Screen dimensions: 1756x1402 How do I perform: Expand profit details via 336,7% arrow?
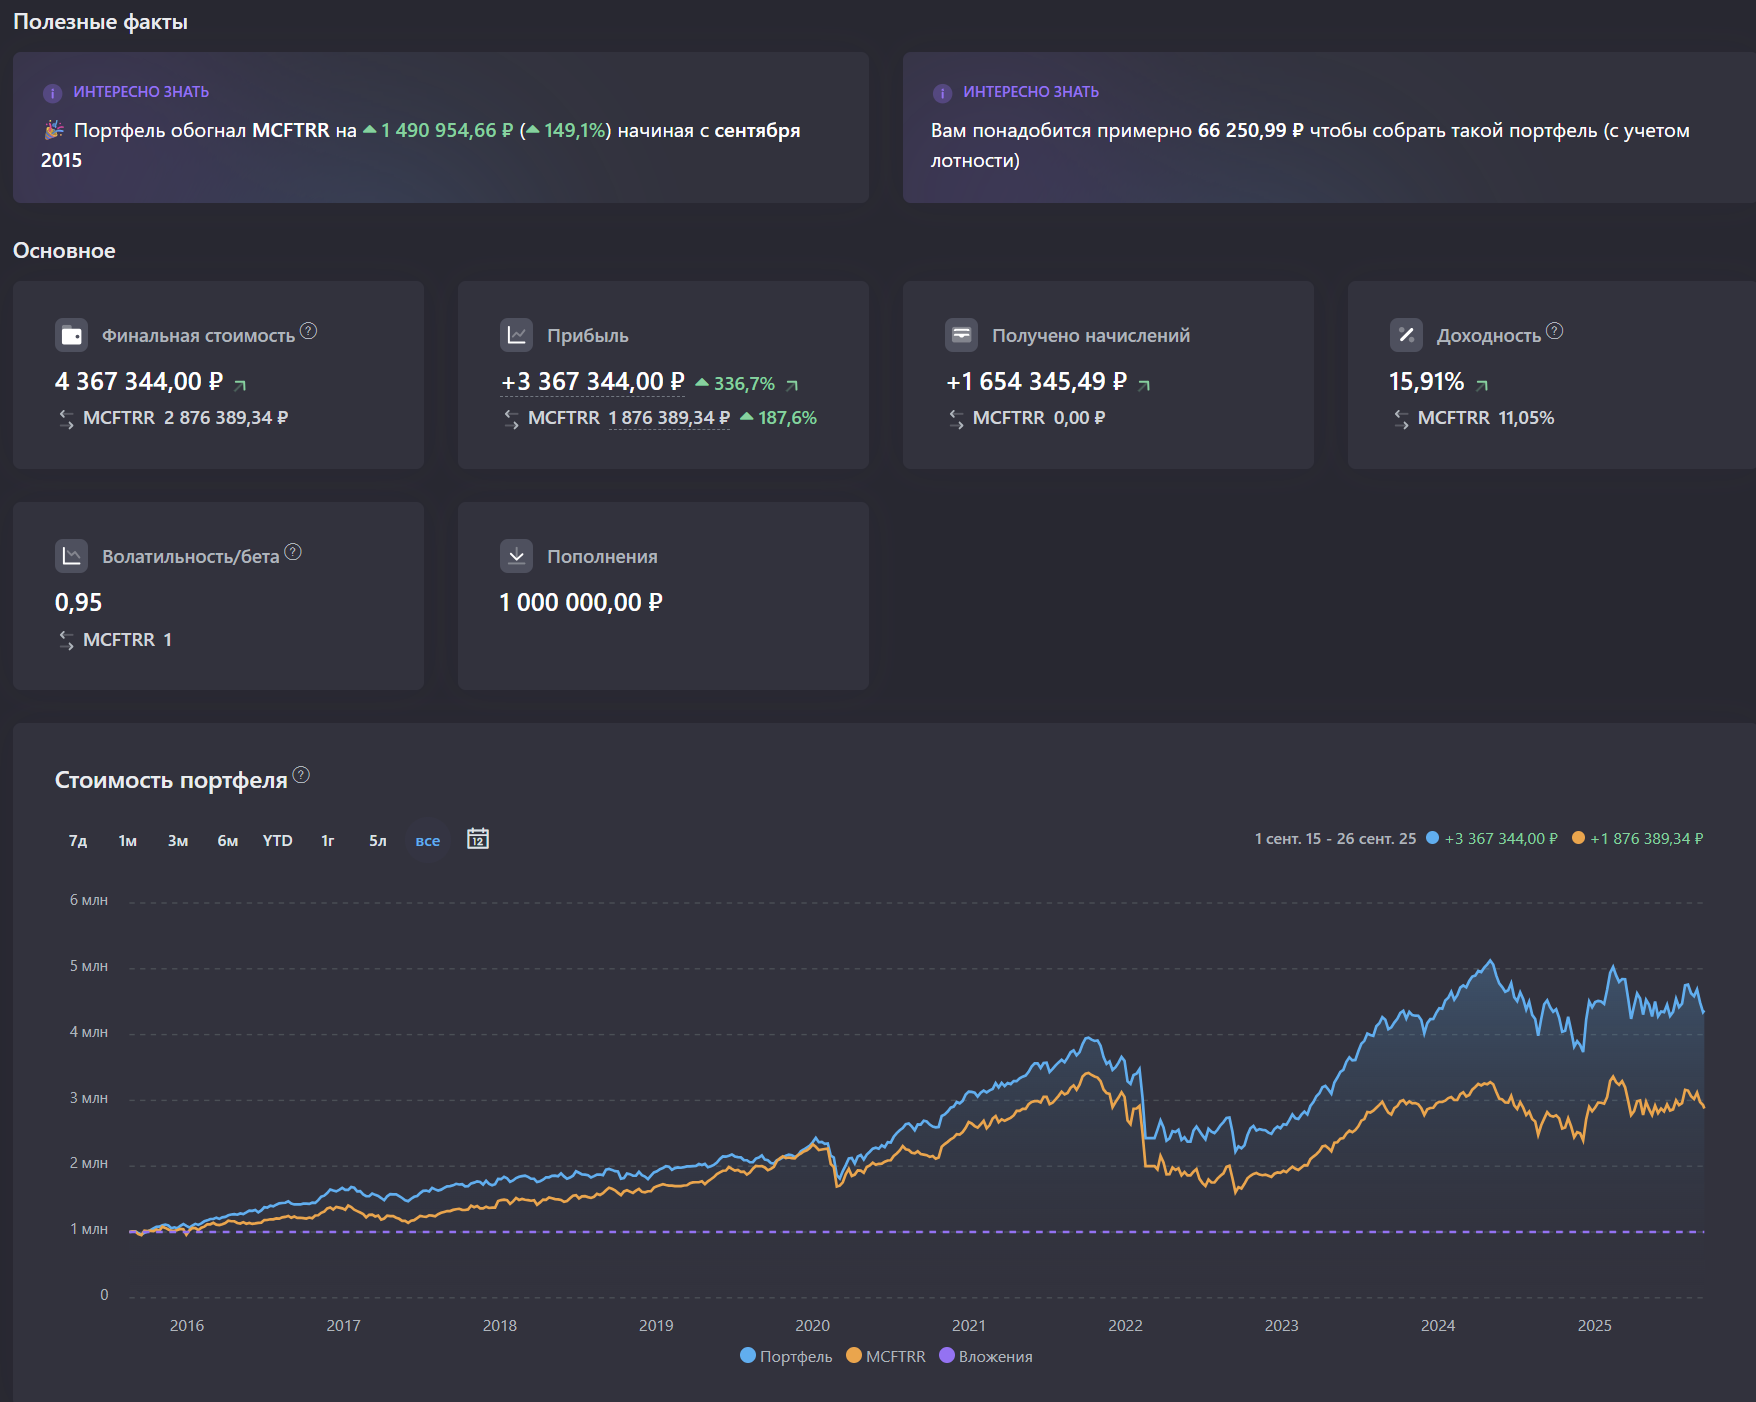(x=792, y=385)
